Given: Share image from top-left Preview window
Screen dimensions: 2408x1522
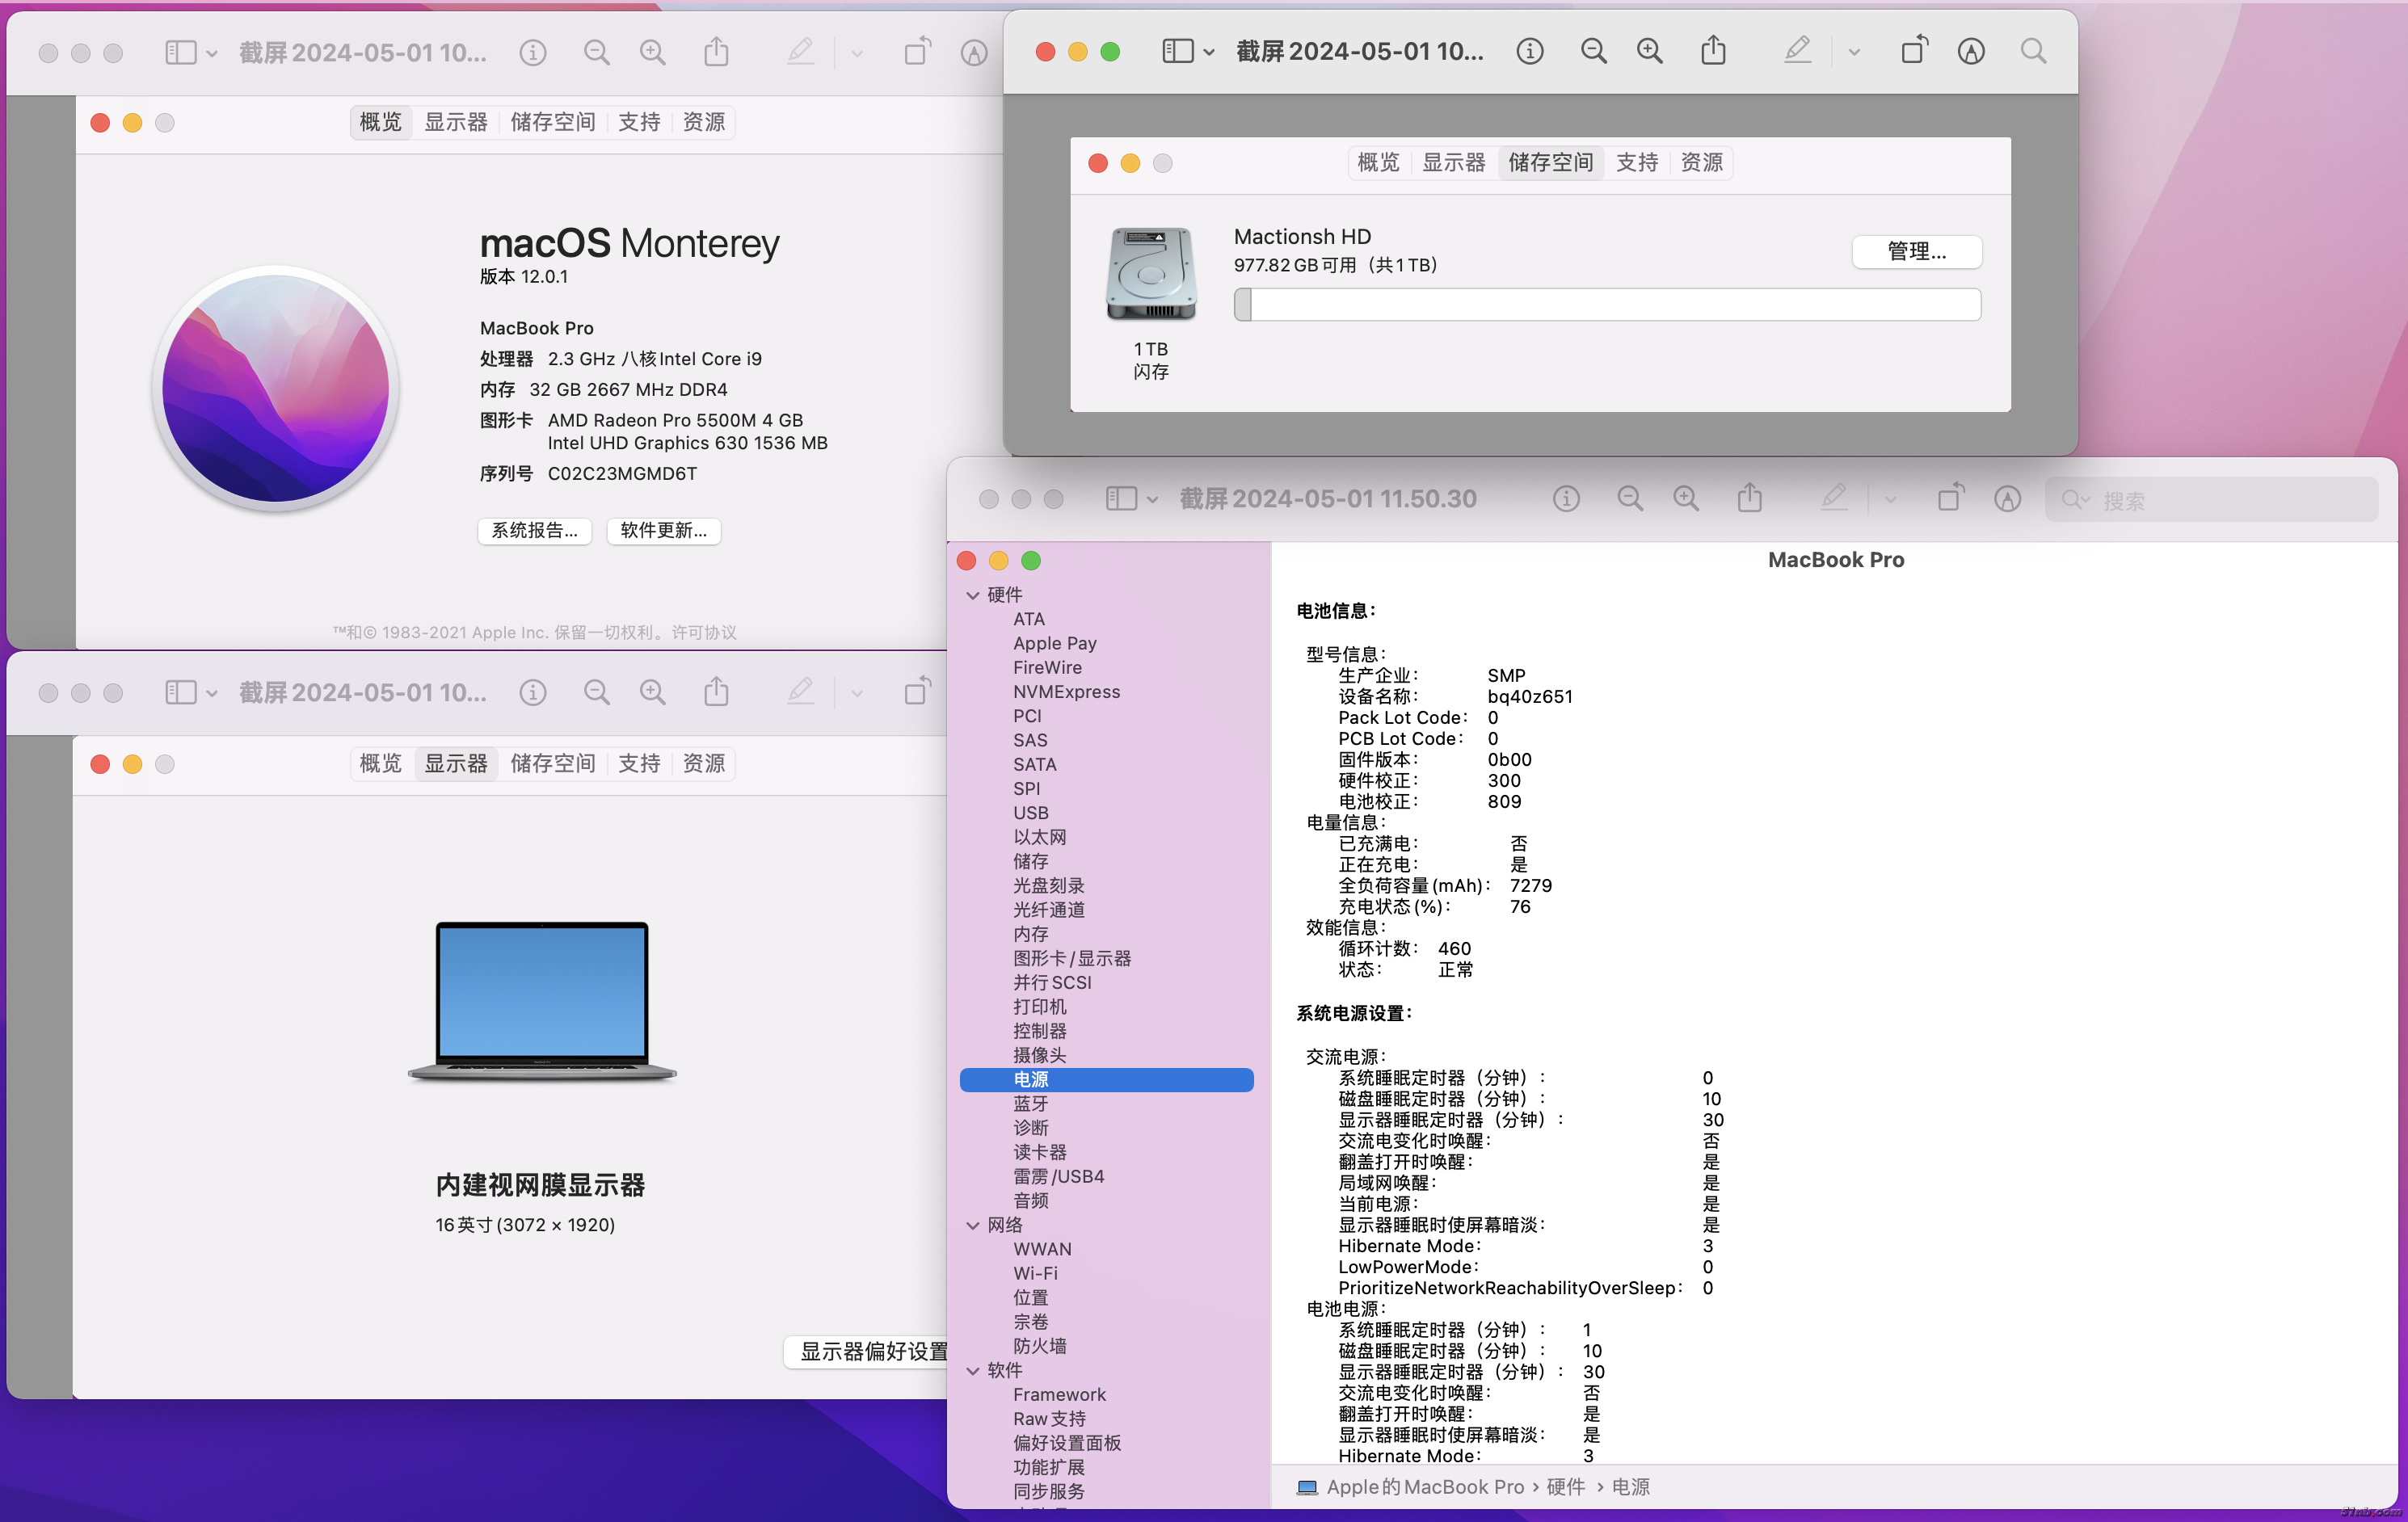Looking at the screenshot, I should click(x=716, y=51).
